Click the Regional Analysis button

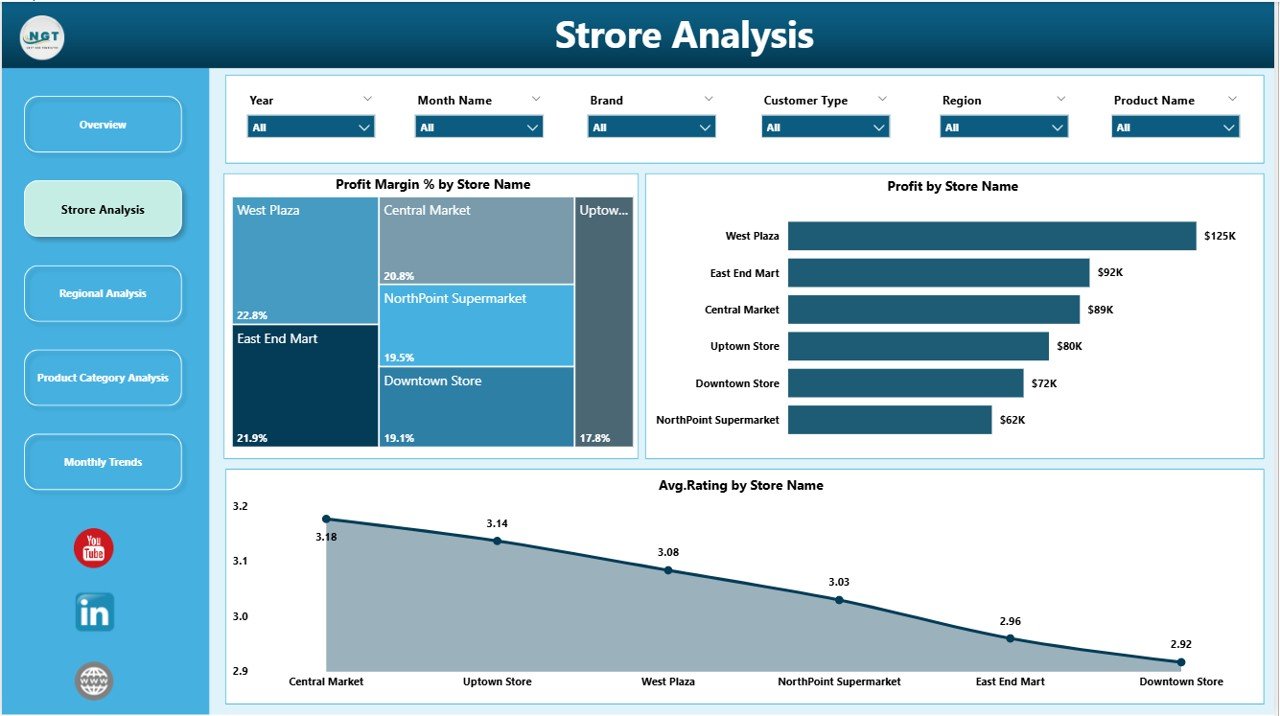click(x=102, y=293)
